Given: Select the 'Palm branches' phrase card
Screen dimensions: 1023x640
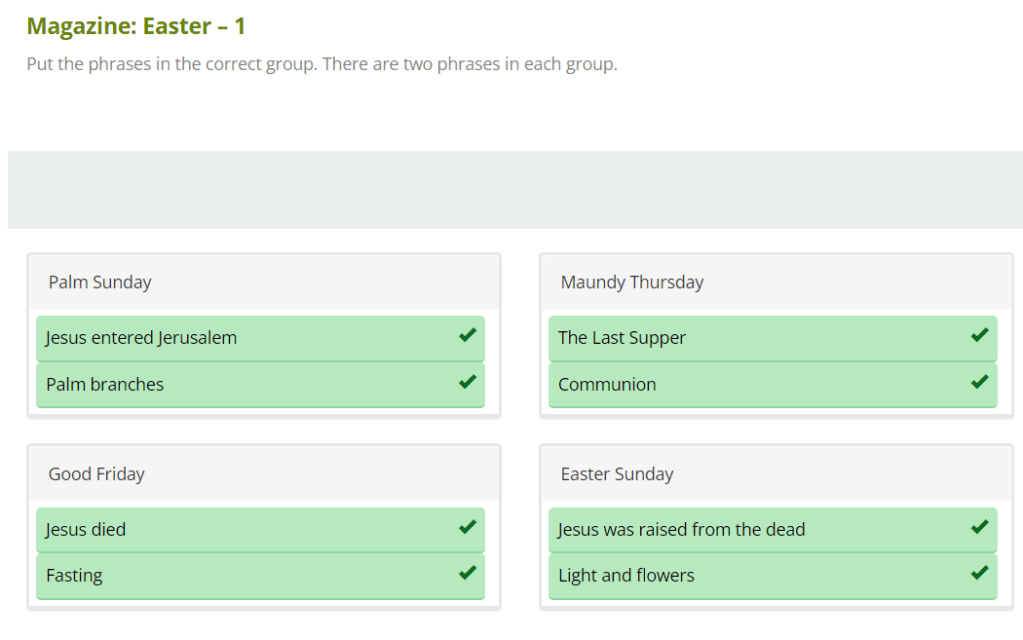Looking at the screenshot, I should [105, 385].
